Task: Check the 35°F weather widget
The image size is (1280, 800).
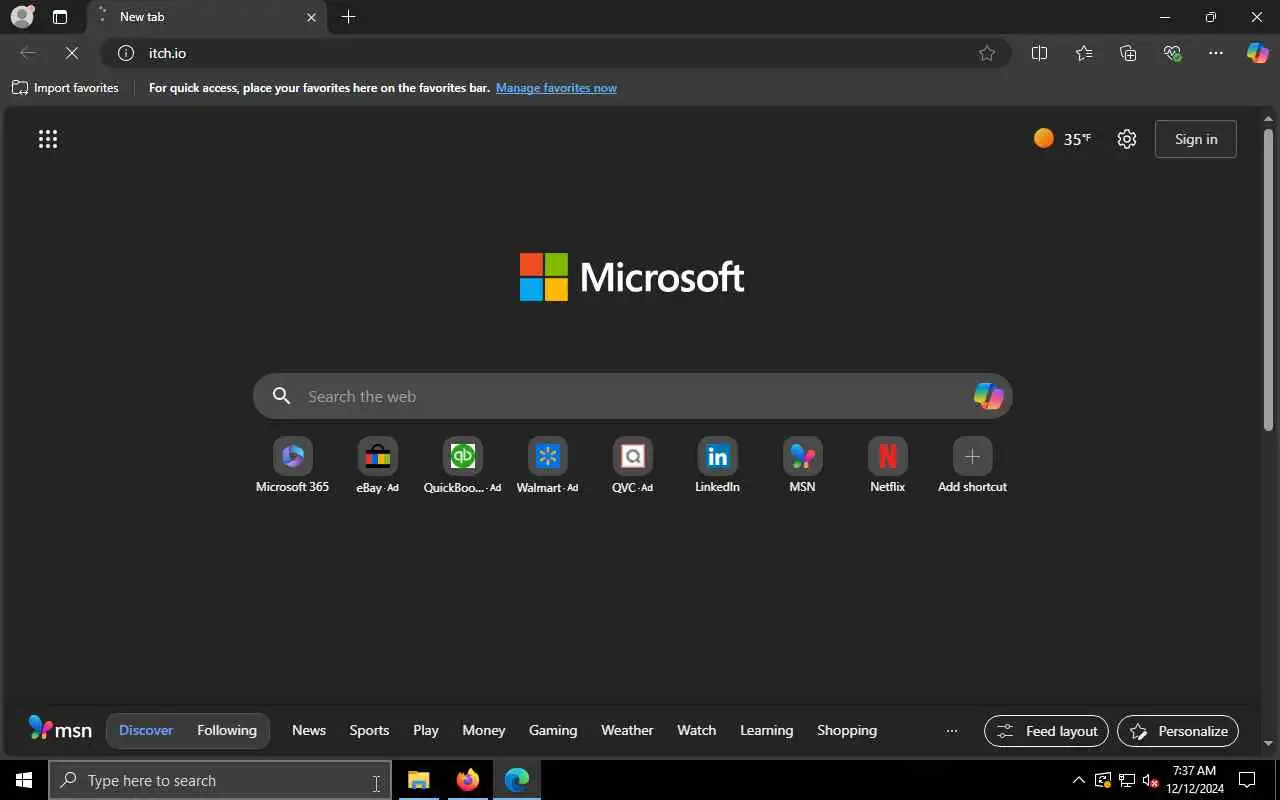Action: (x=1062, y=139)
